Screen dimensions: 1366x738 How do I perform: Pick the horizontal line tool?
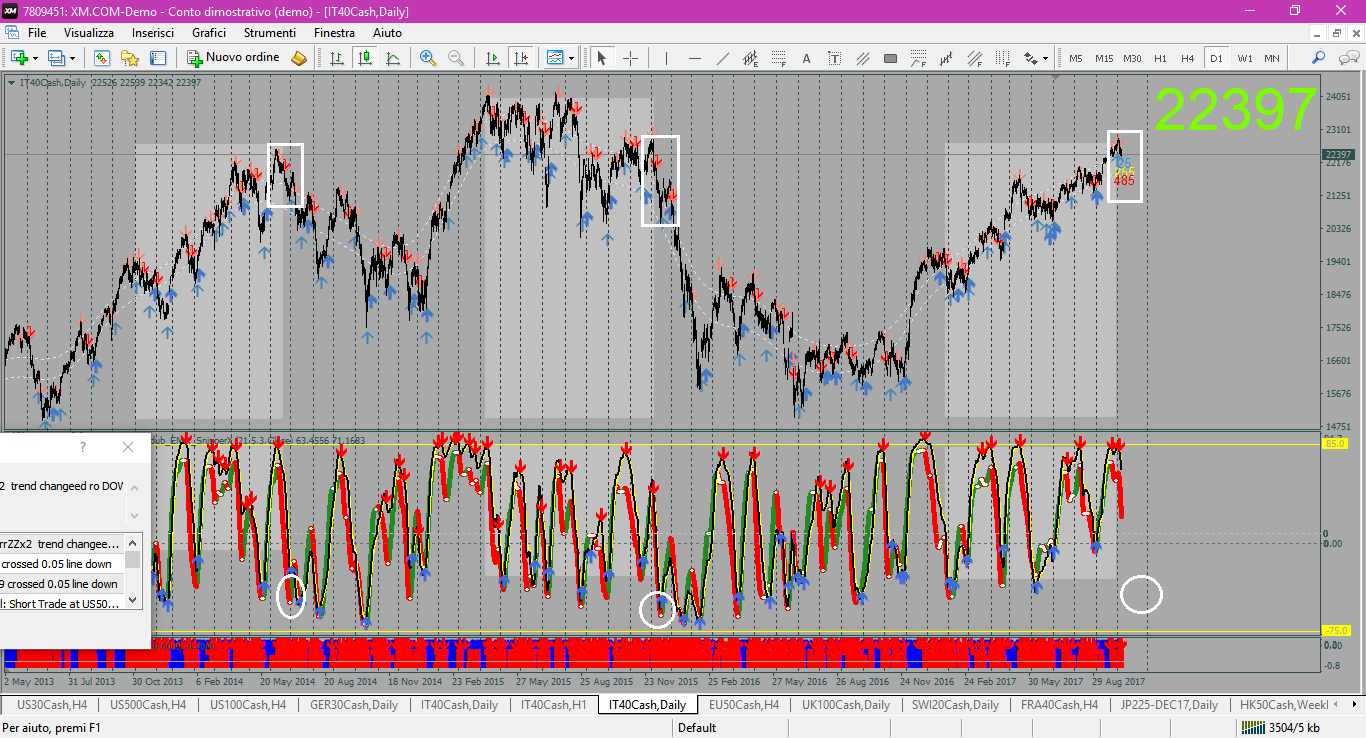tap(695, 58)
